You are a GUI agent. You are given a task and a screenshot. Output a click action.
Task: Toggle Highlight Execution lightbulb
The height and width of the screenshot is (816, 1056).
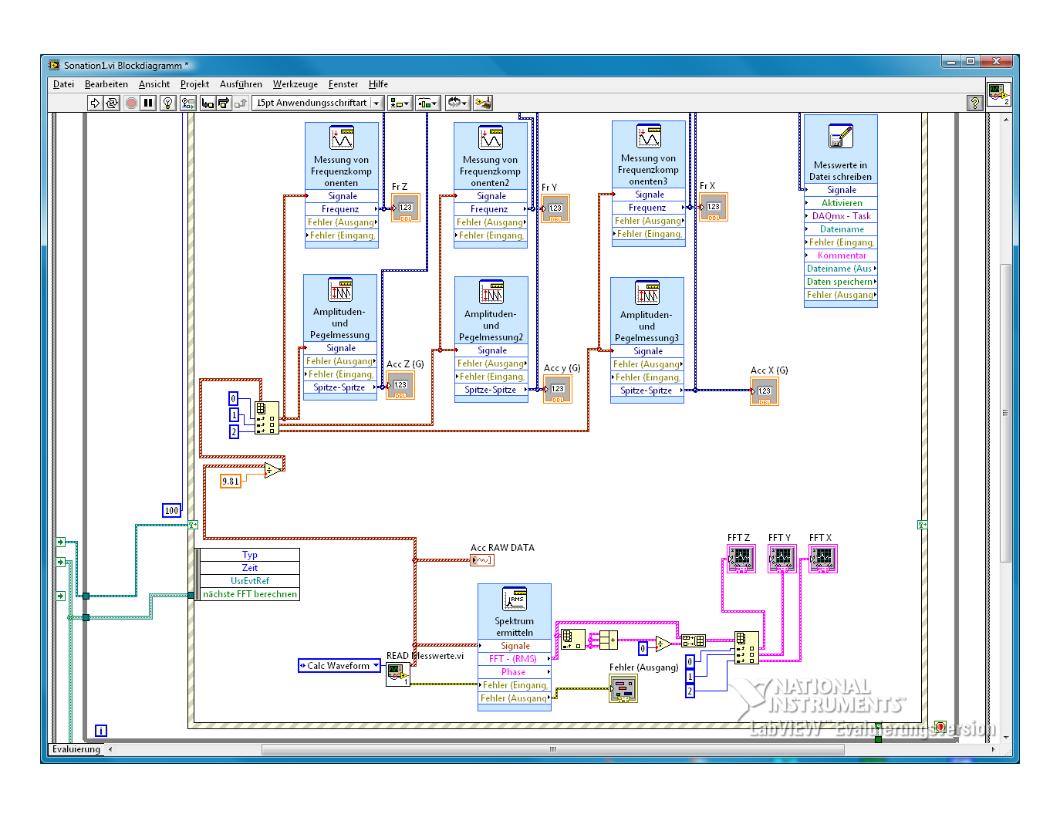point(168,103)
